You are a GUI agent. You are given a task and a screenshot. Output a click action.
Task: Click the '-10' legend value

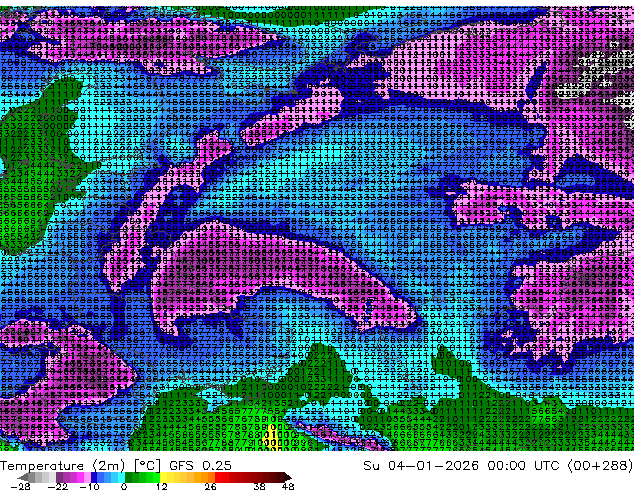(x=90, y=486)
